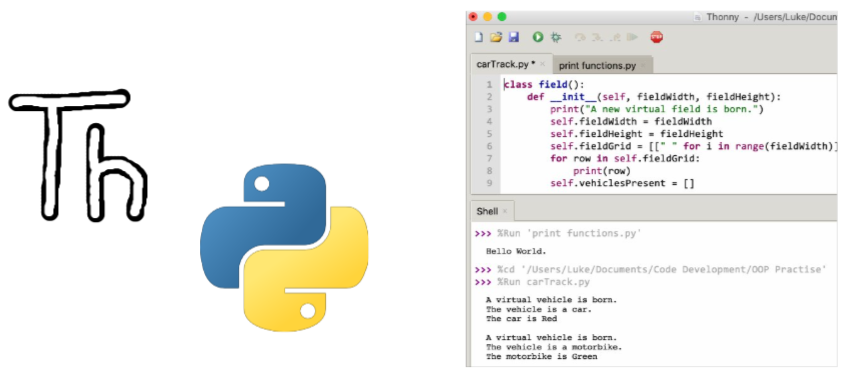854x380 pixels.
Task: Click the '%Run carTrack.py' shell command
Action: (x=543, y=282)
